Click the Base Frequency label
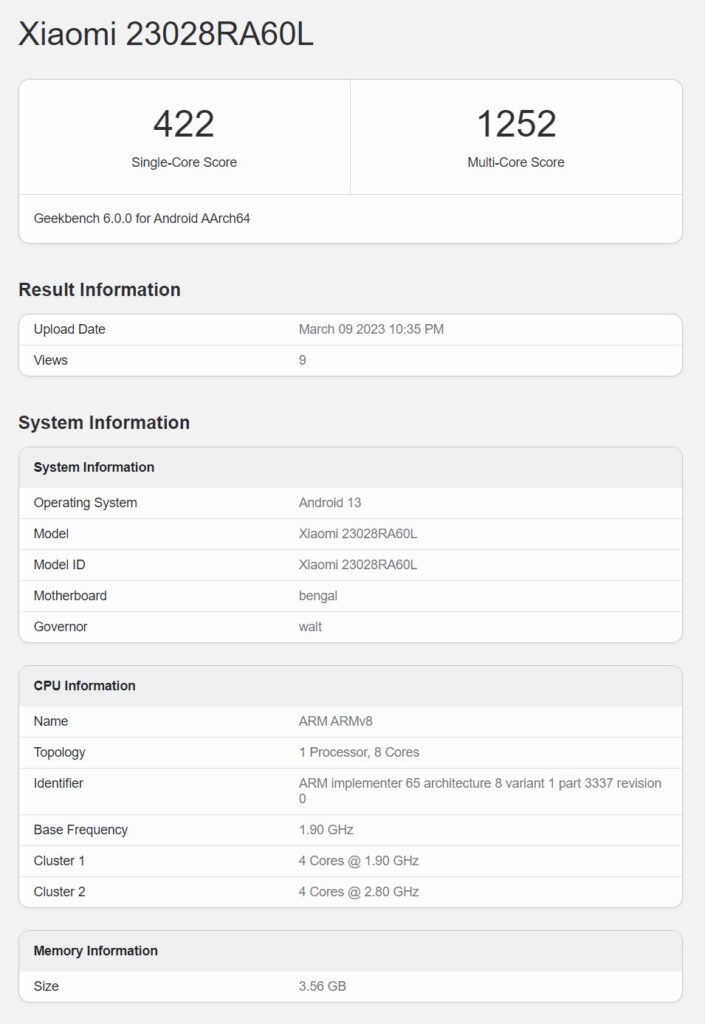This screenshot has height=1024, width=705. (80, 829)
